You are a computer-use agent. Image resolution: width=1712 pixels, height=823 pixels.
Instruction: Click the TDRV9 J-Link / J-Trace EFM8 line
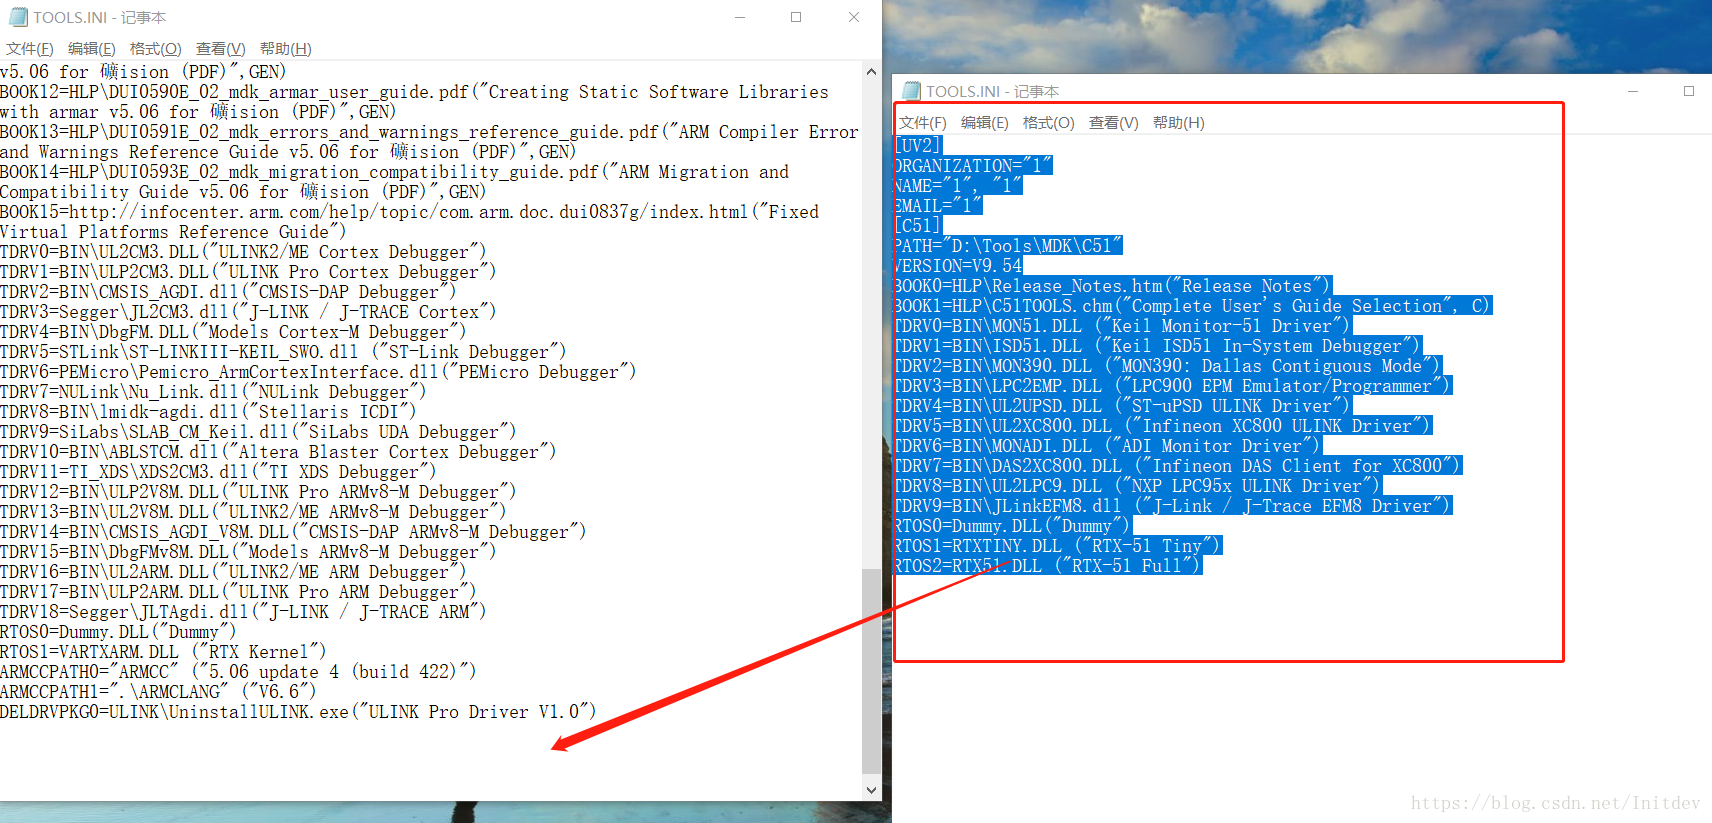[1173, 506]
